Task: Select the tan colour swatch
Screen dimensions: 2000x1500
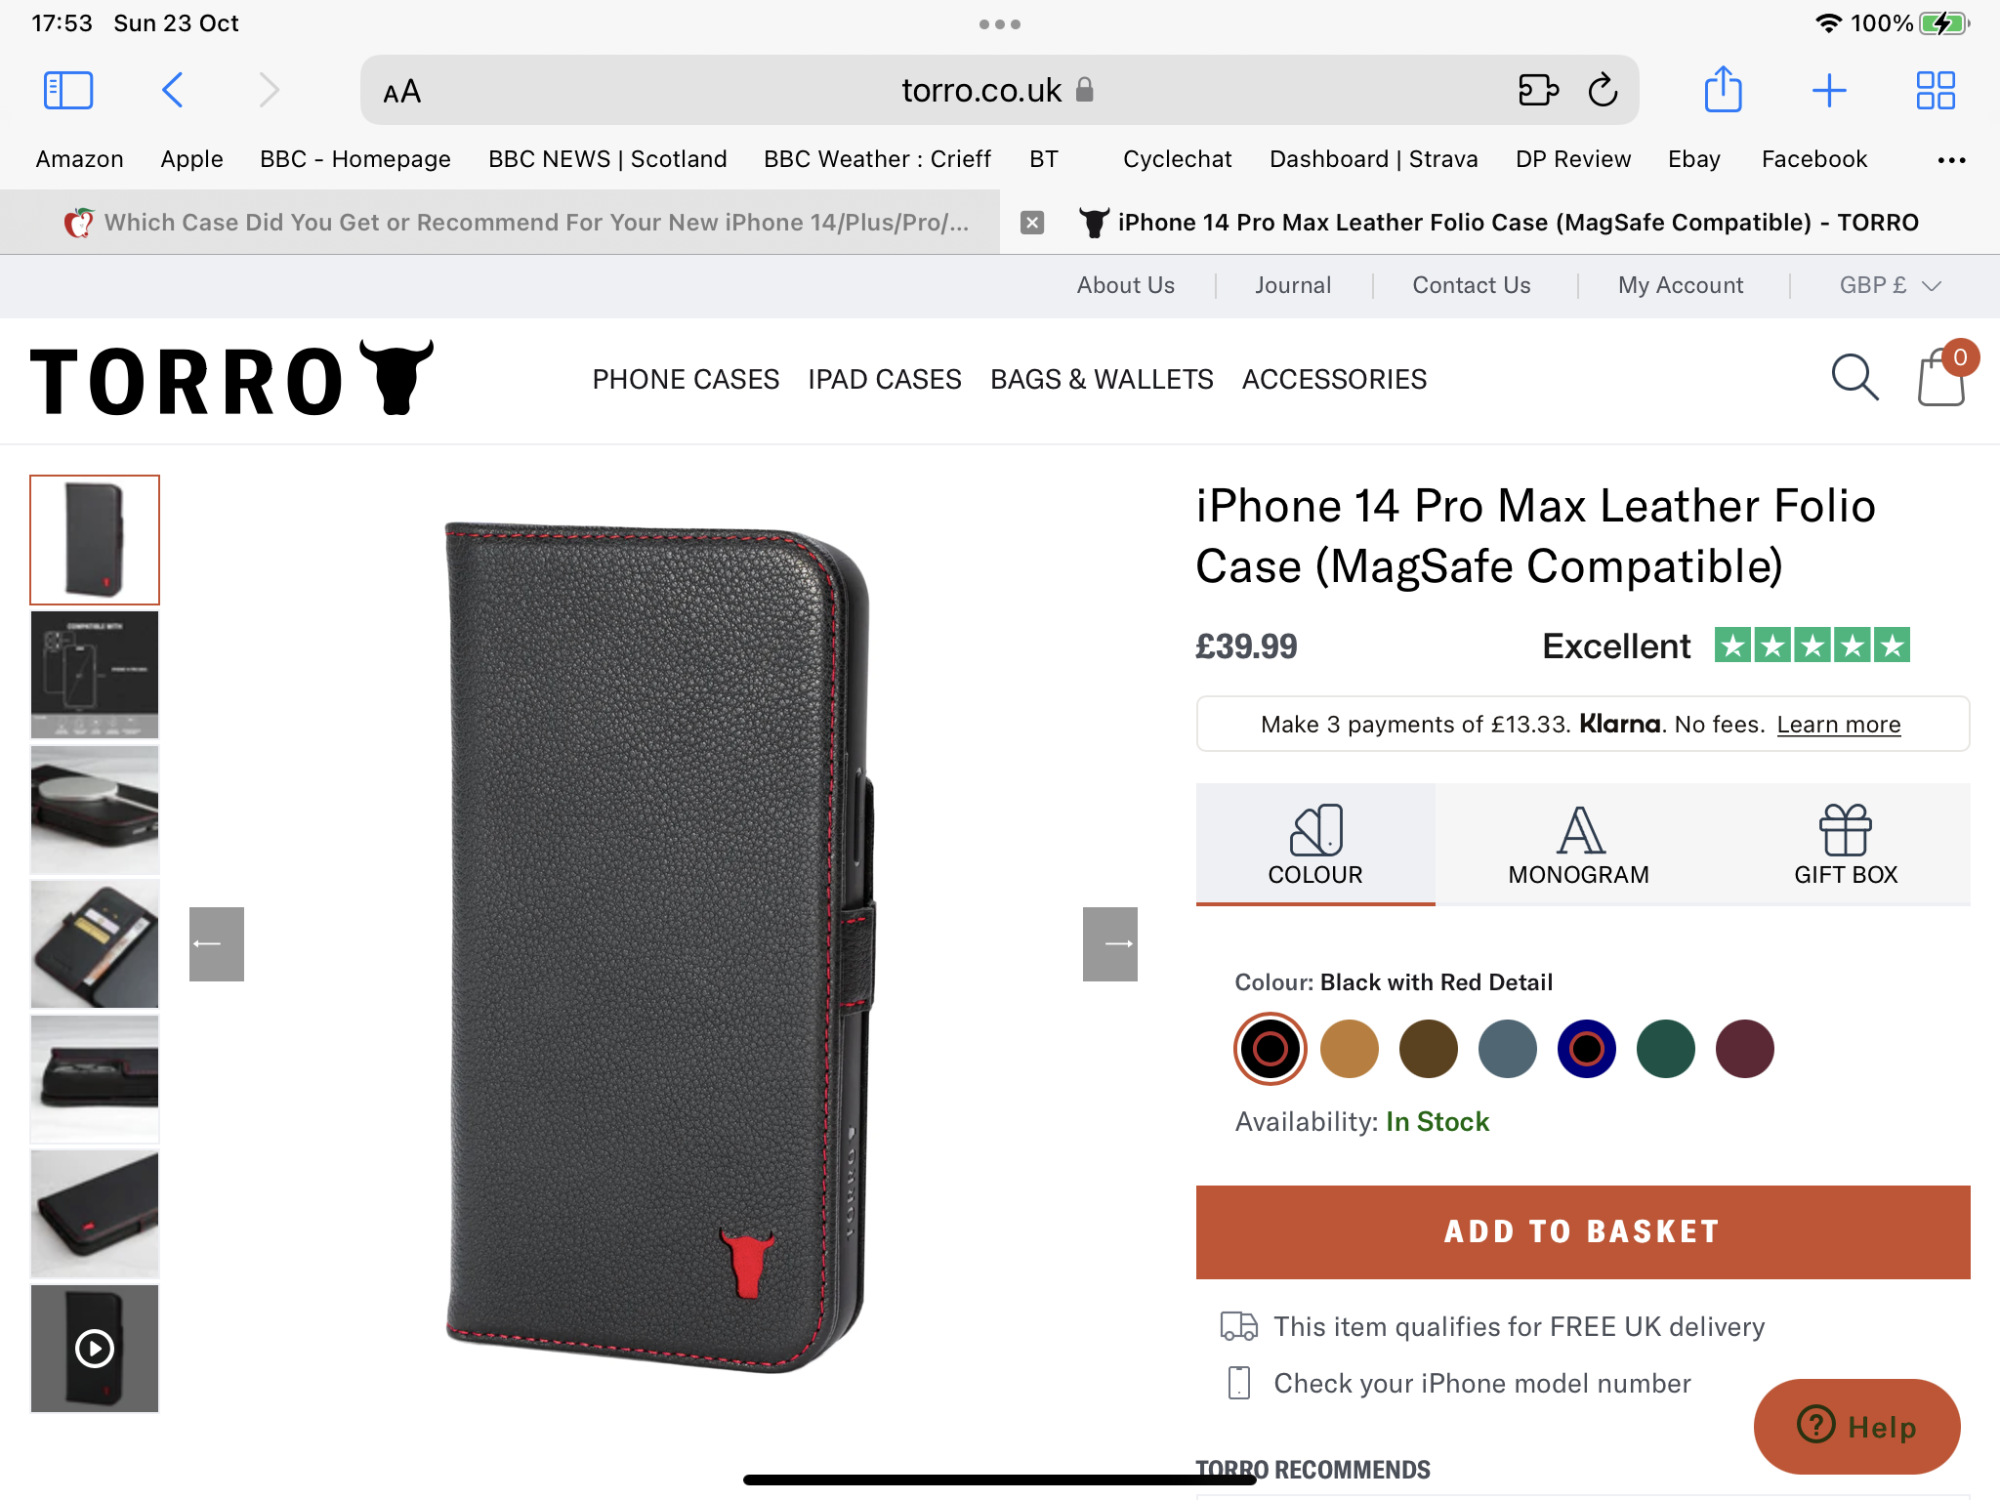Action: point(1349,1049)
